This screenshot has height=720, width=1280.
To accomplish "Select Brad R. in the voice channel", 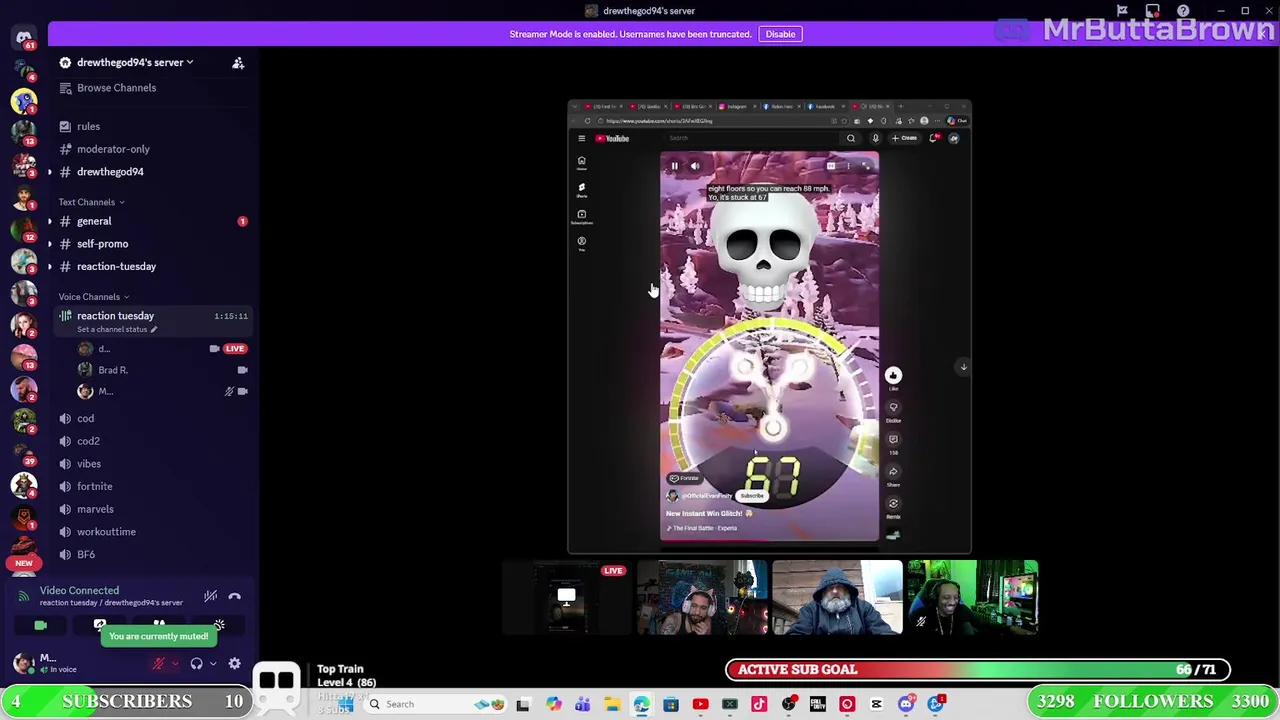I will (113, 370).
